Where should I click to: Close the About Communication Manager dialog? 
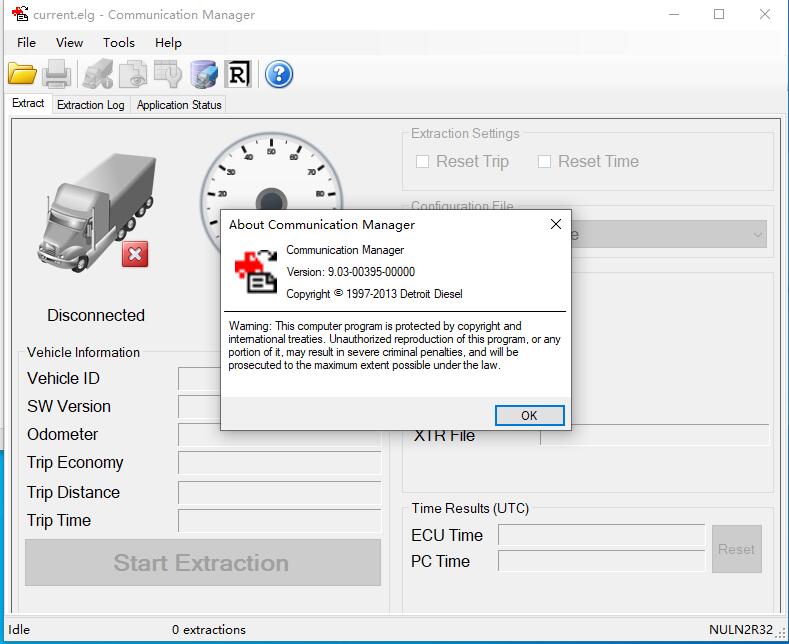(556, 224)
